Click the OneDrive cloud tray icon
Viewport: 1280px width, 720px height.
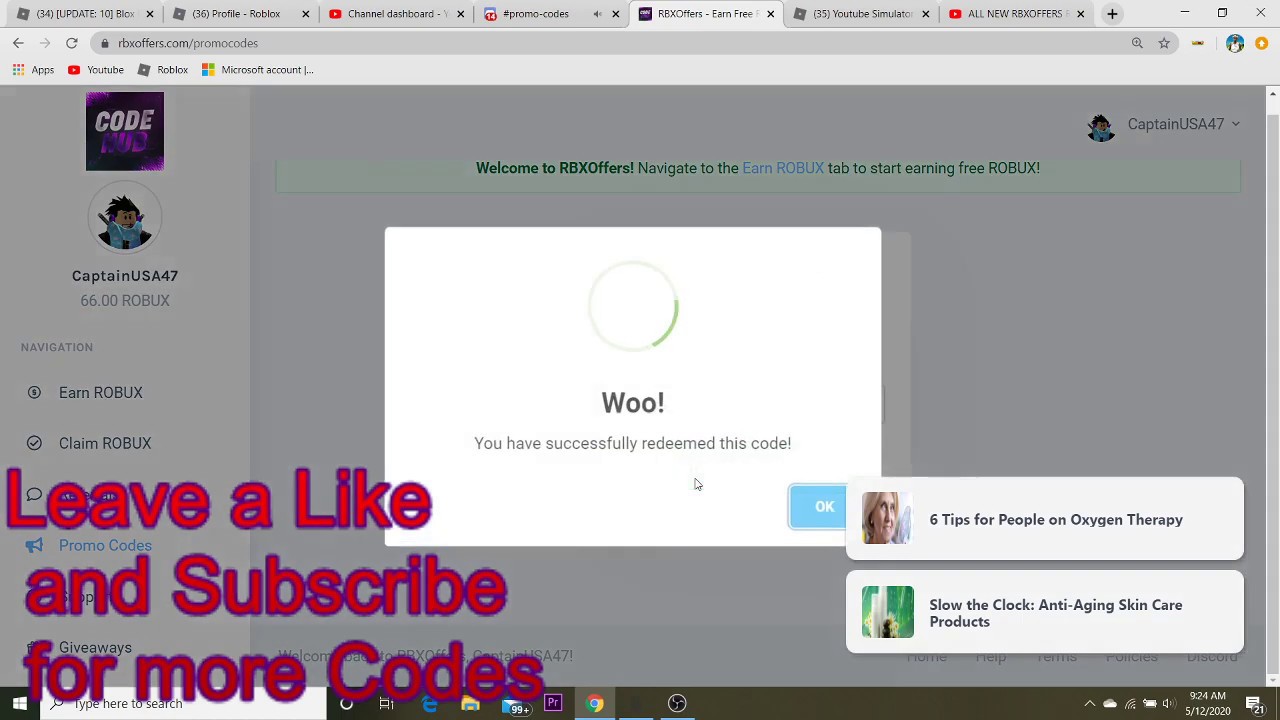tap(1110, 703)
